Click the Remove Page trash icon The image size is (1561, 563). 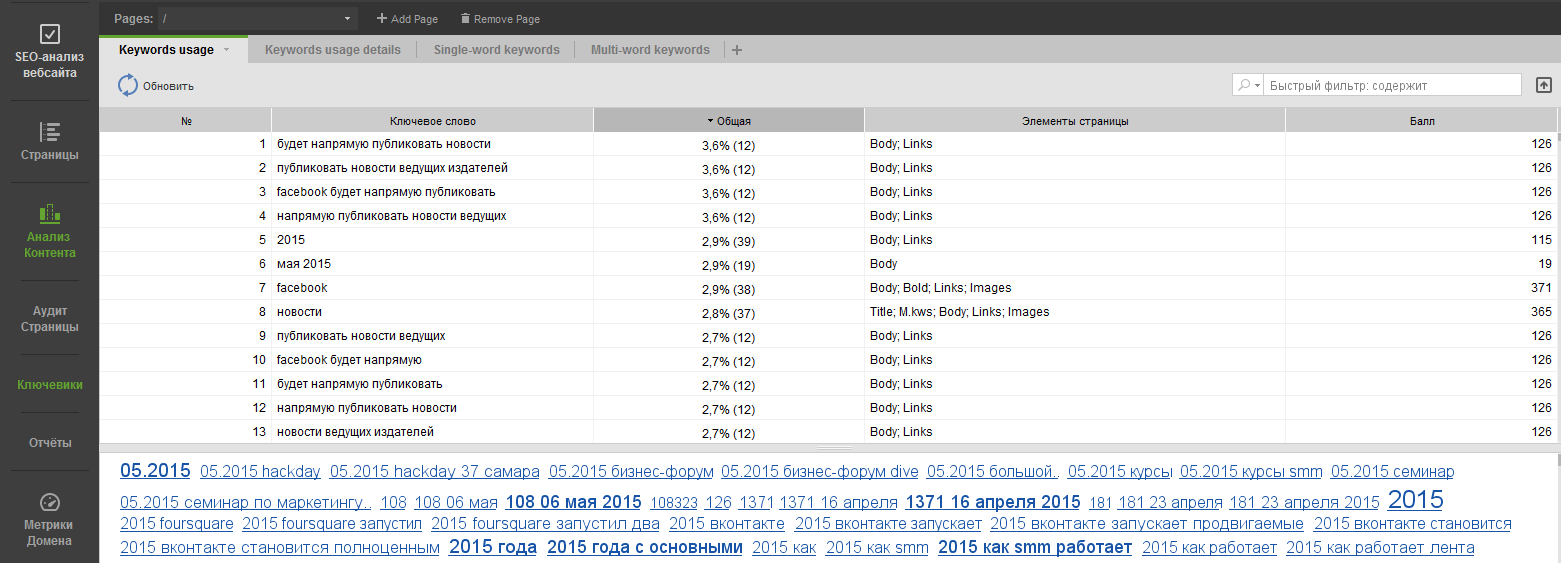[465, 19]
